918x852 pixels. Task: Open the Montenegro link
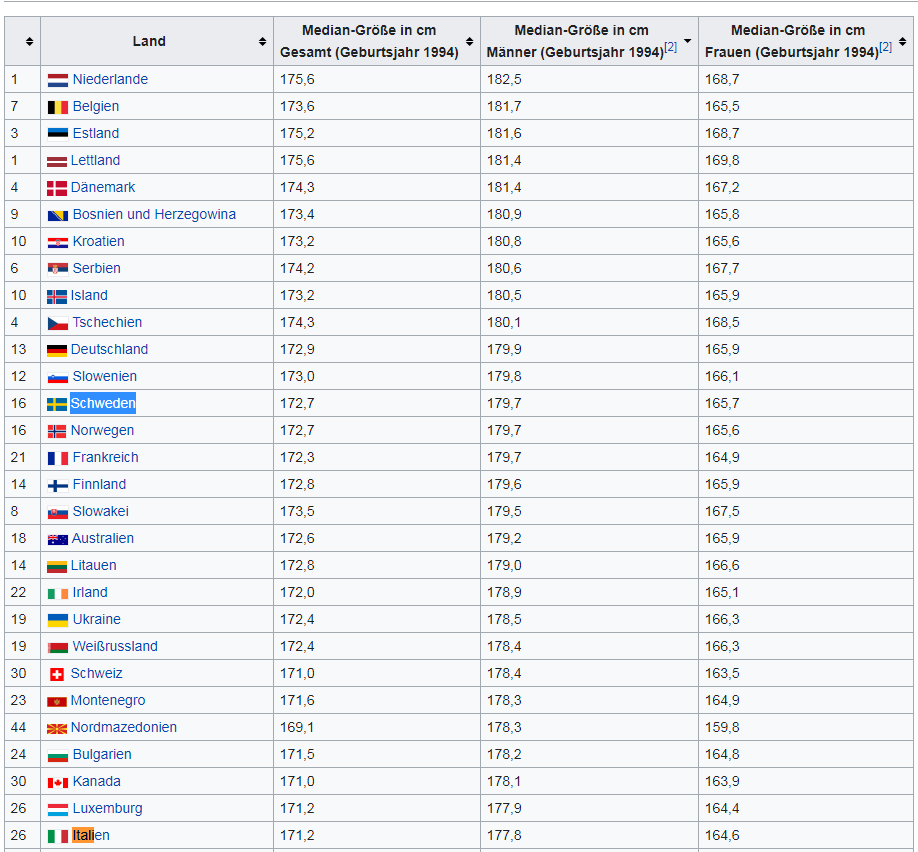click(108, 700)
